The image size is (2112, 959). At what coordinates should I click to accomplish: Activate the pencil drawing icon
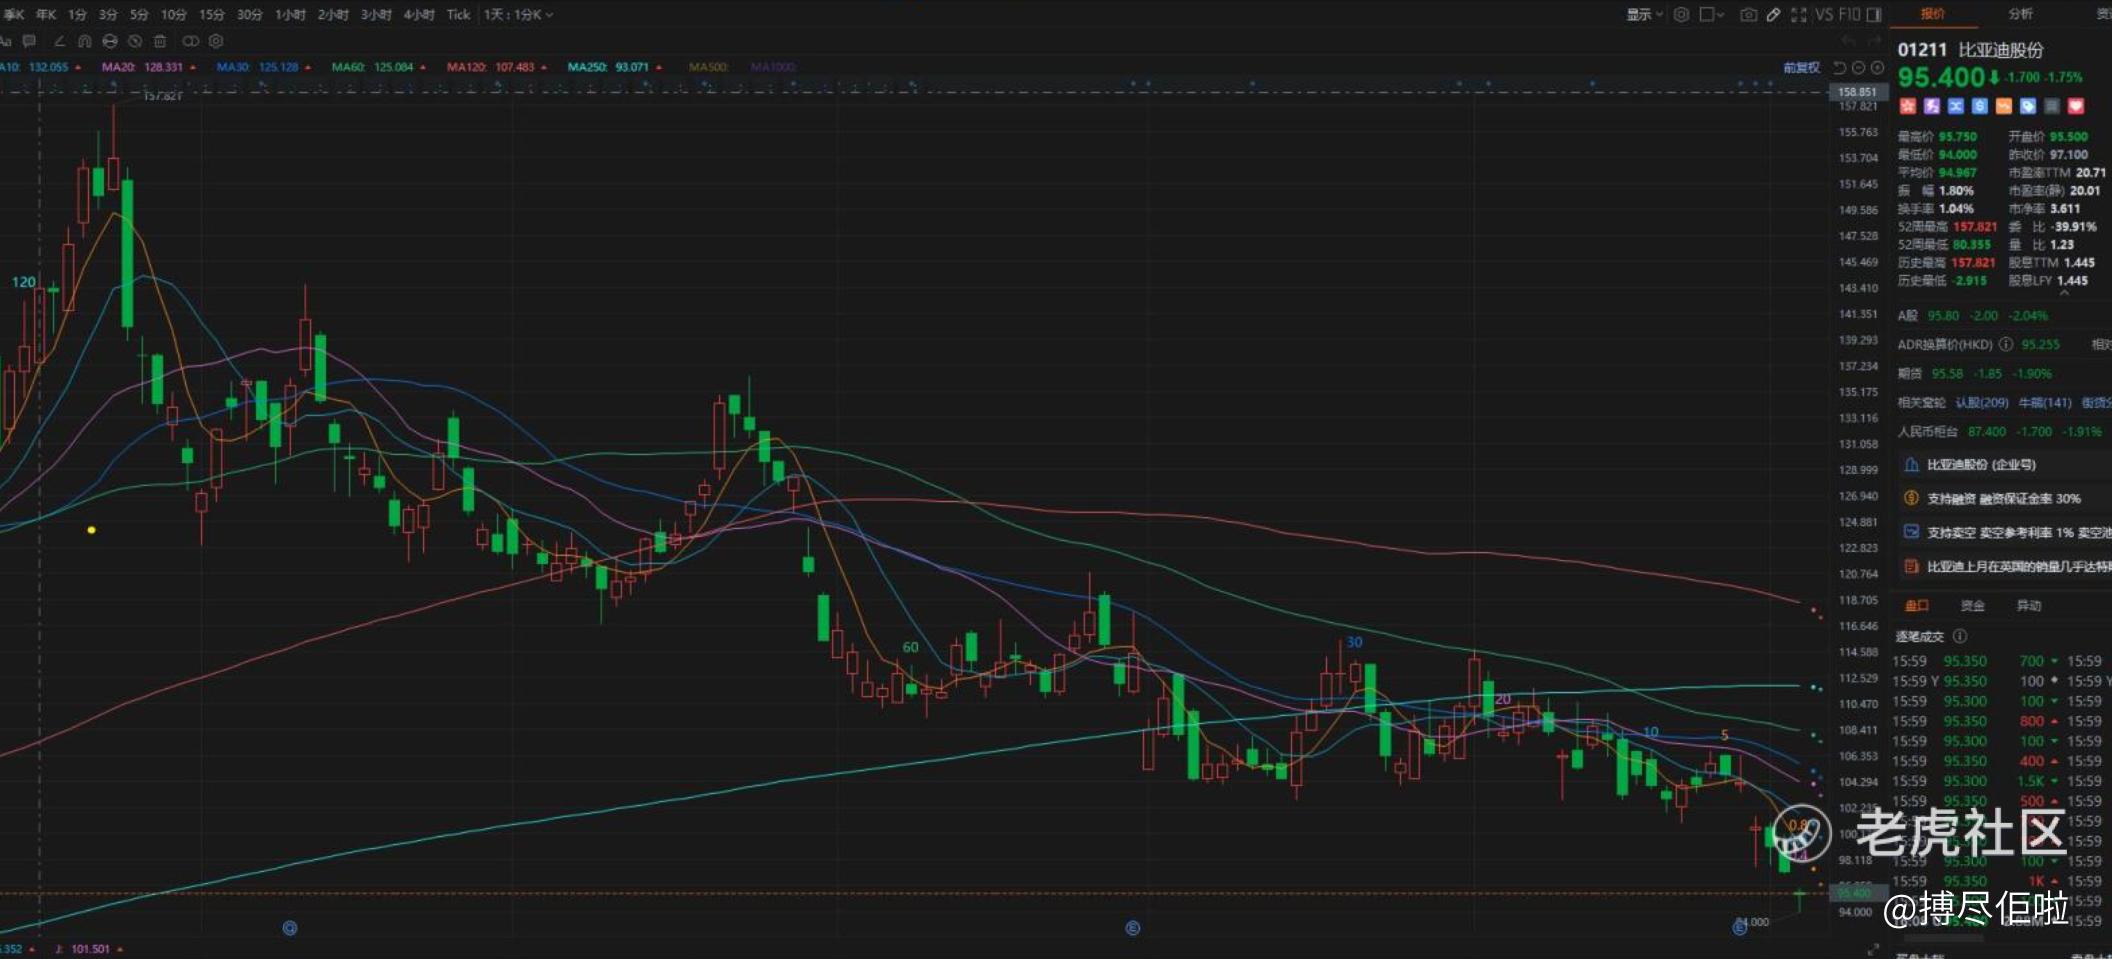[x=1773, y=14]
